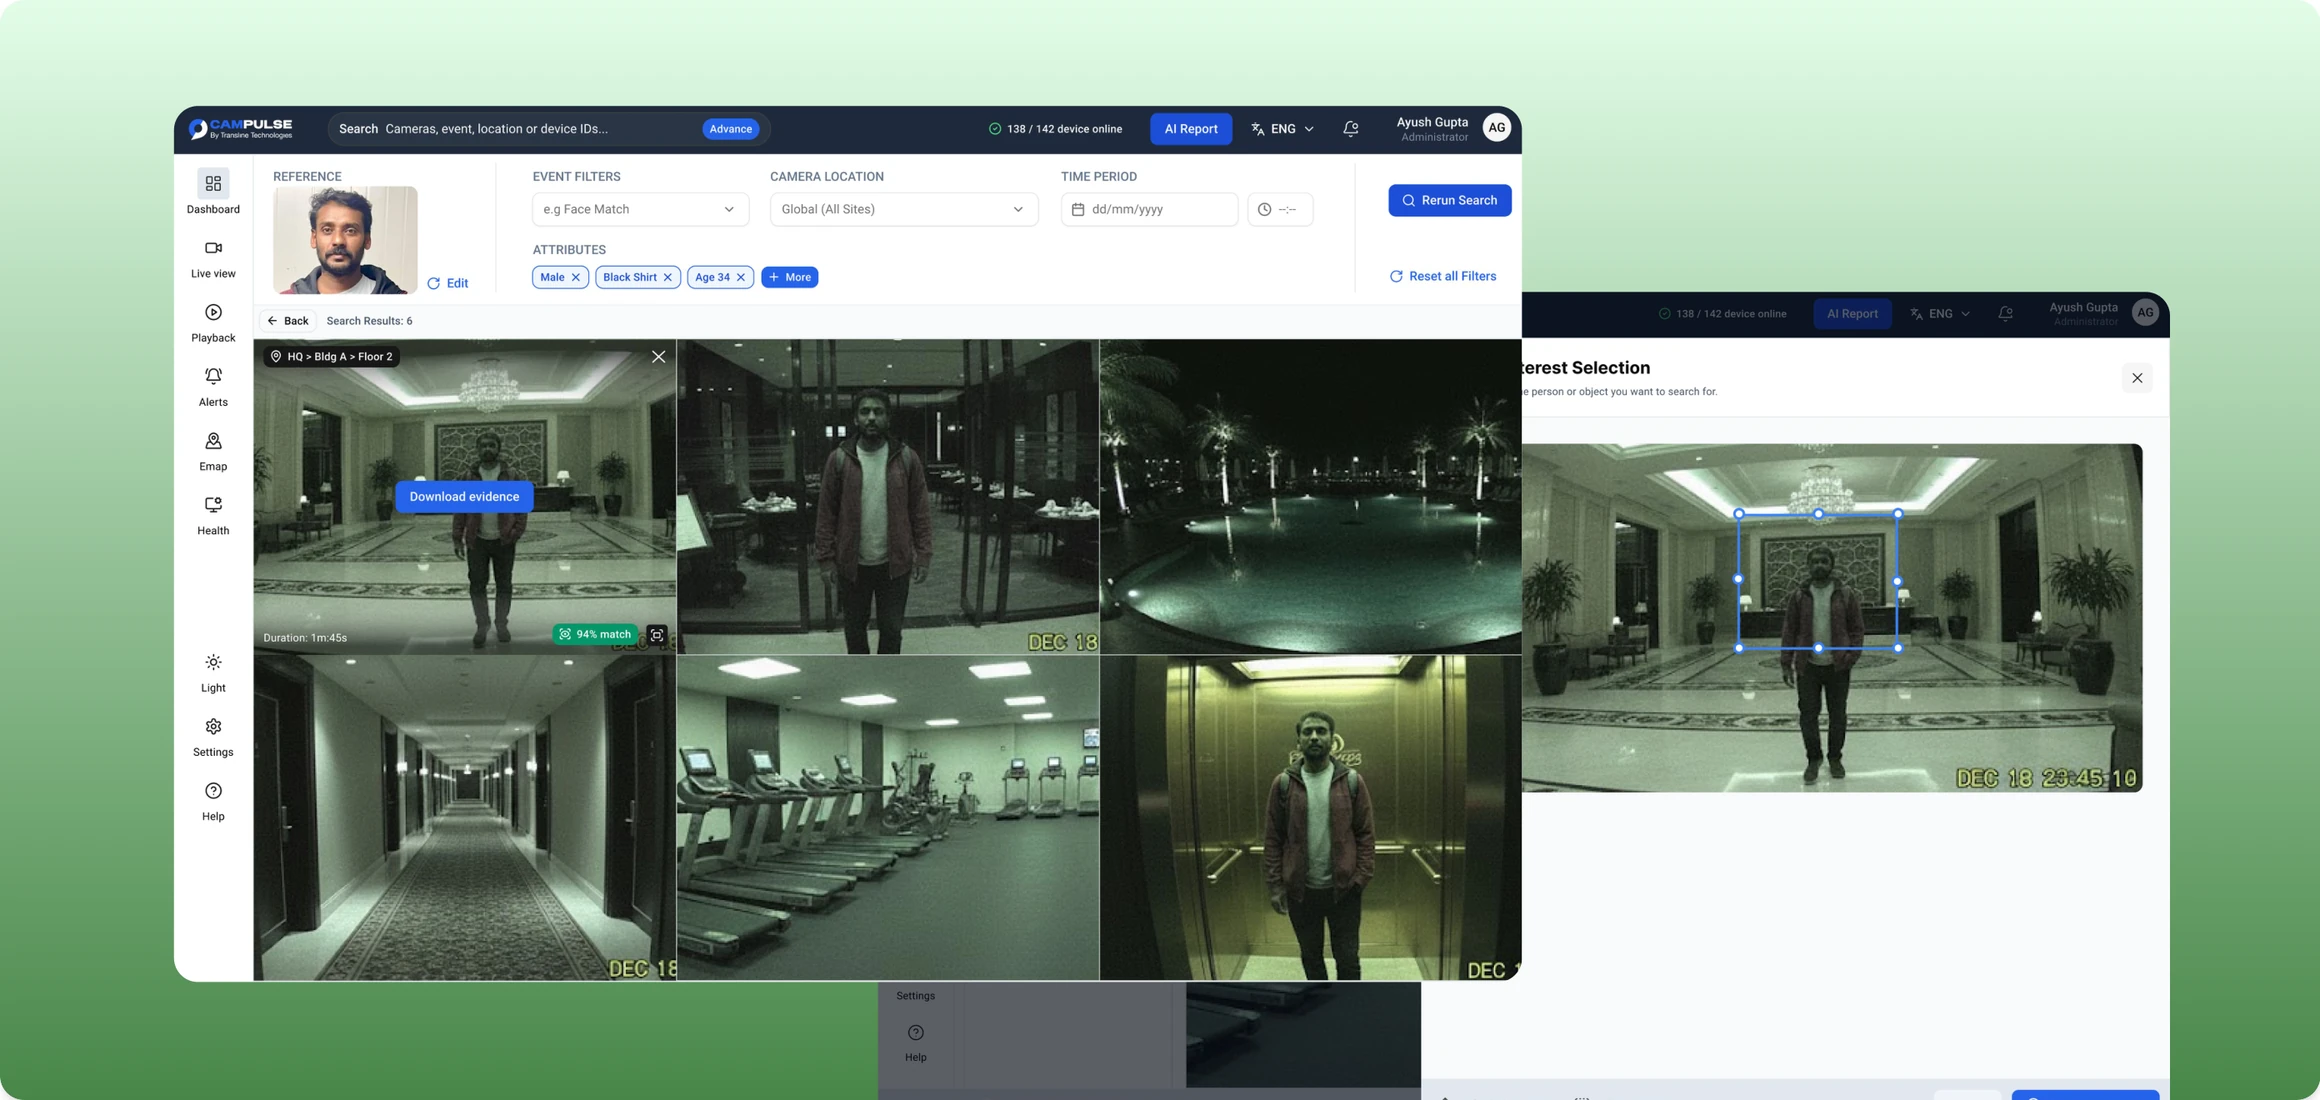The height and width of the screenshot is (1100, 2320).
Task: Click Download evidence button
Action: 464,497
